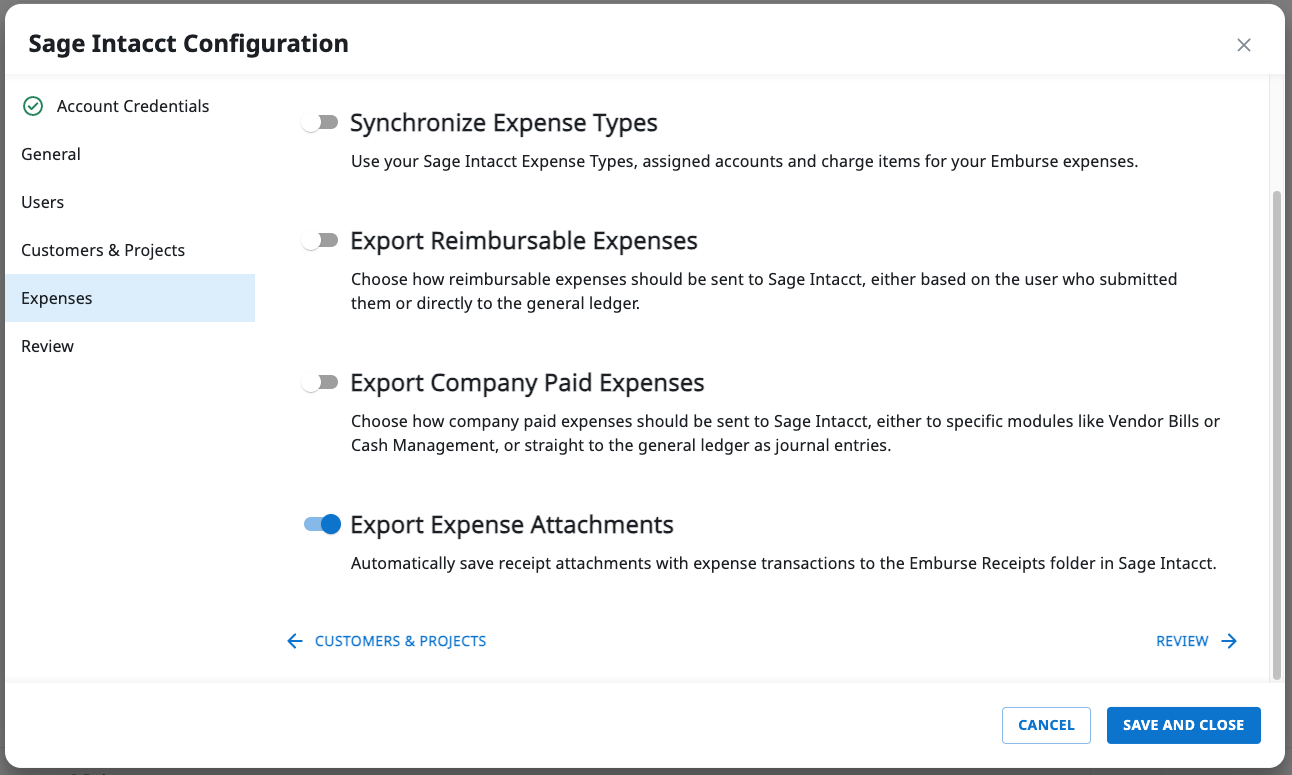This screenshot has width=1292, height=775.
Task: Enable Export Company Paid Expenses switch
Action: click(x=321, y=383)
